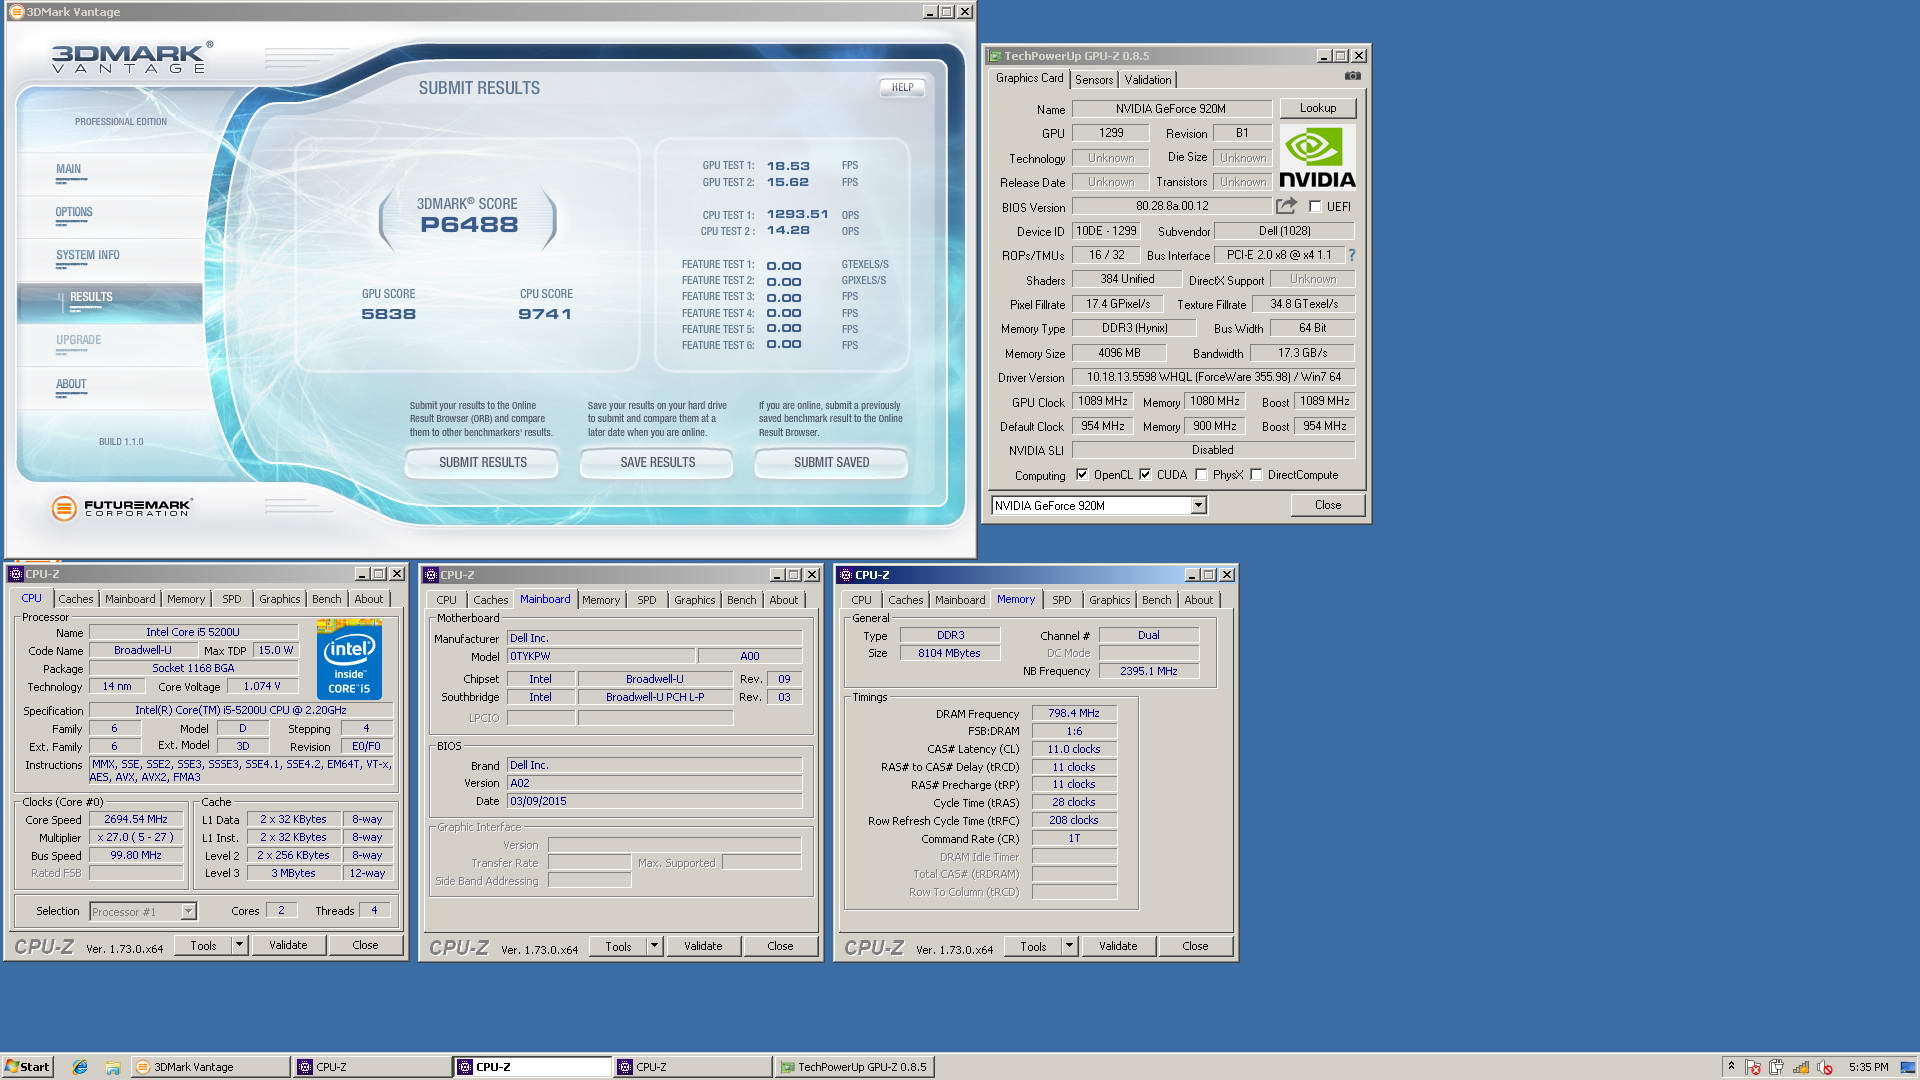Switch to Validation tab in GPU-Z

point(1147,80)
